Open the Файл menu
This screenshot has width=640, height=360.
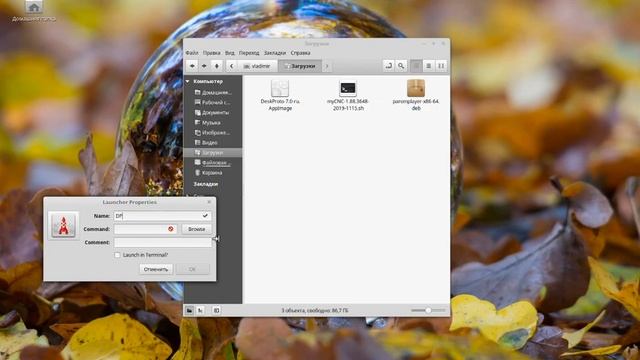(192, 53)
